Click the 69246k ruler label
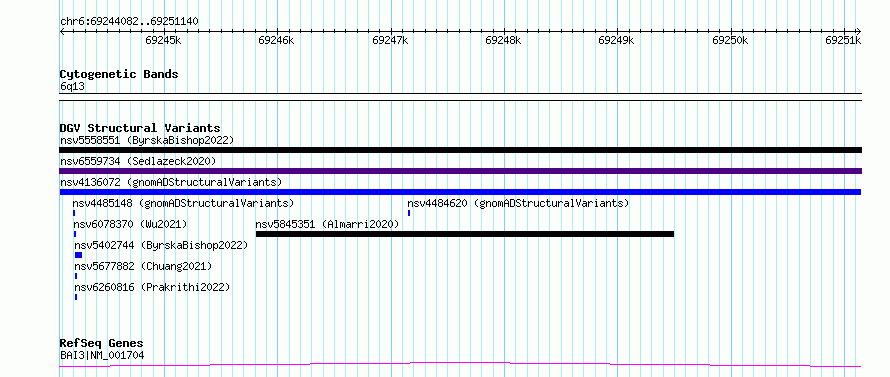The image size is (890, 377). (276, 40)
